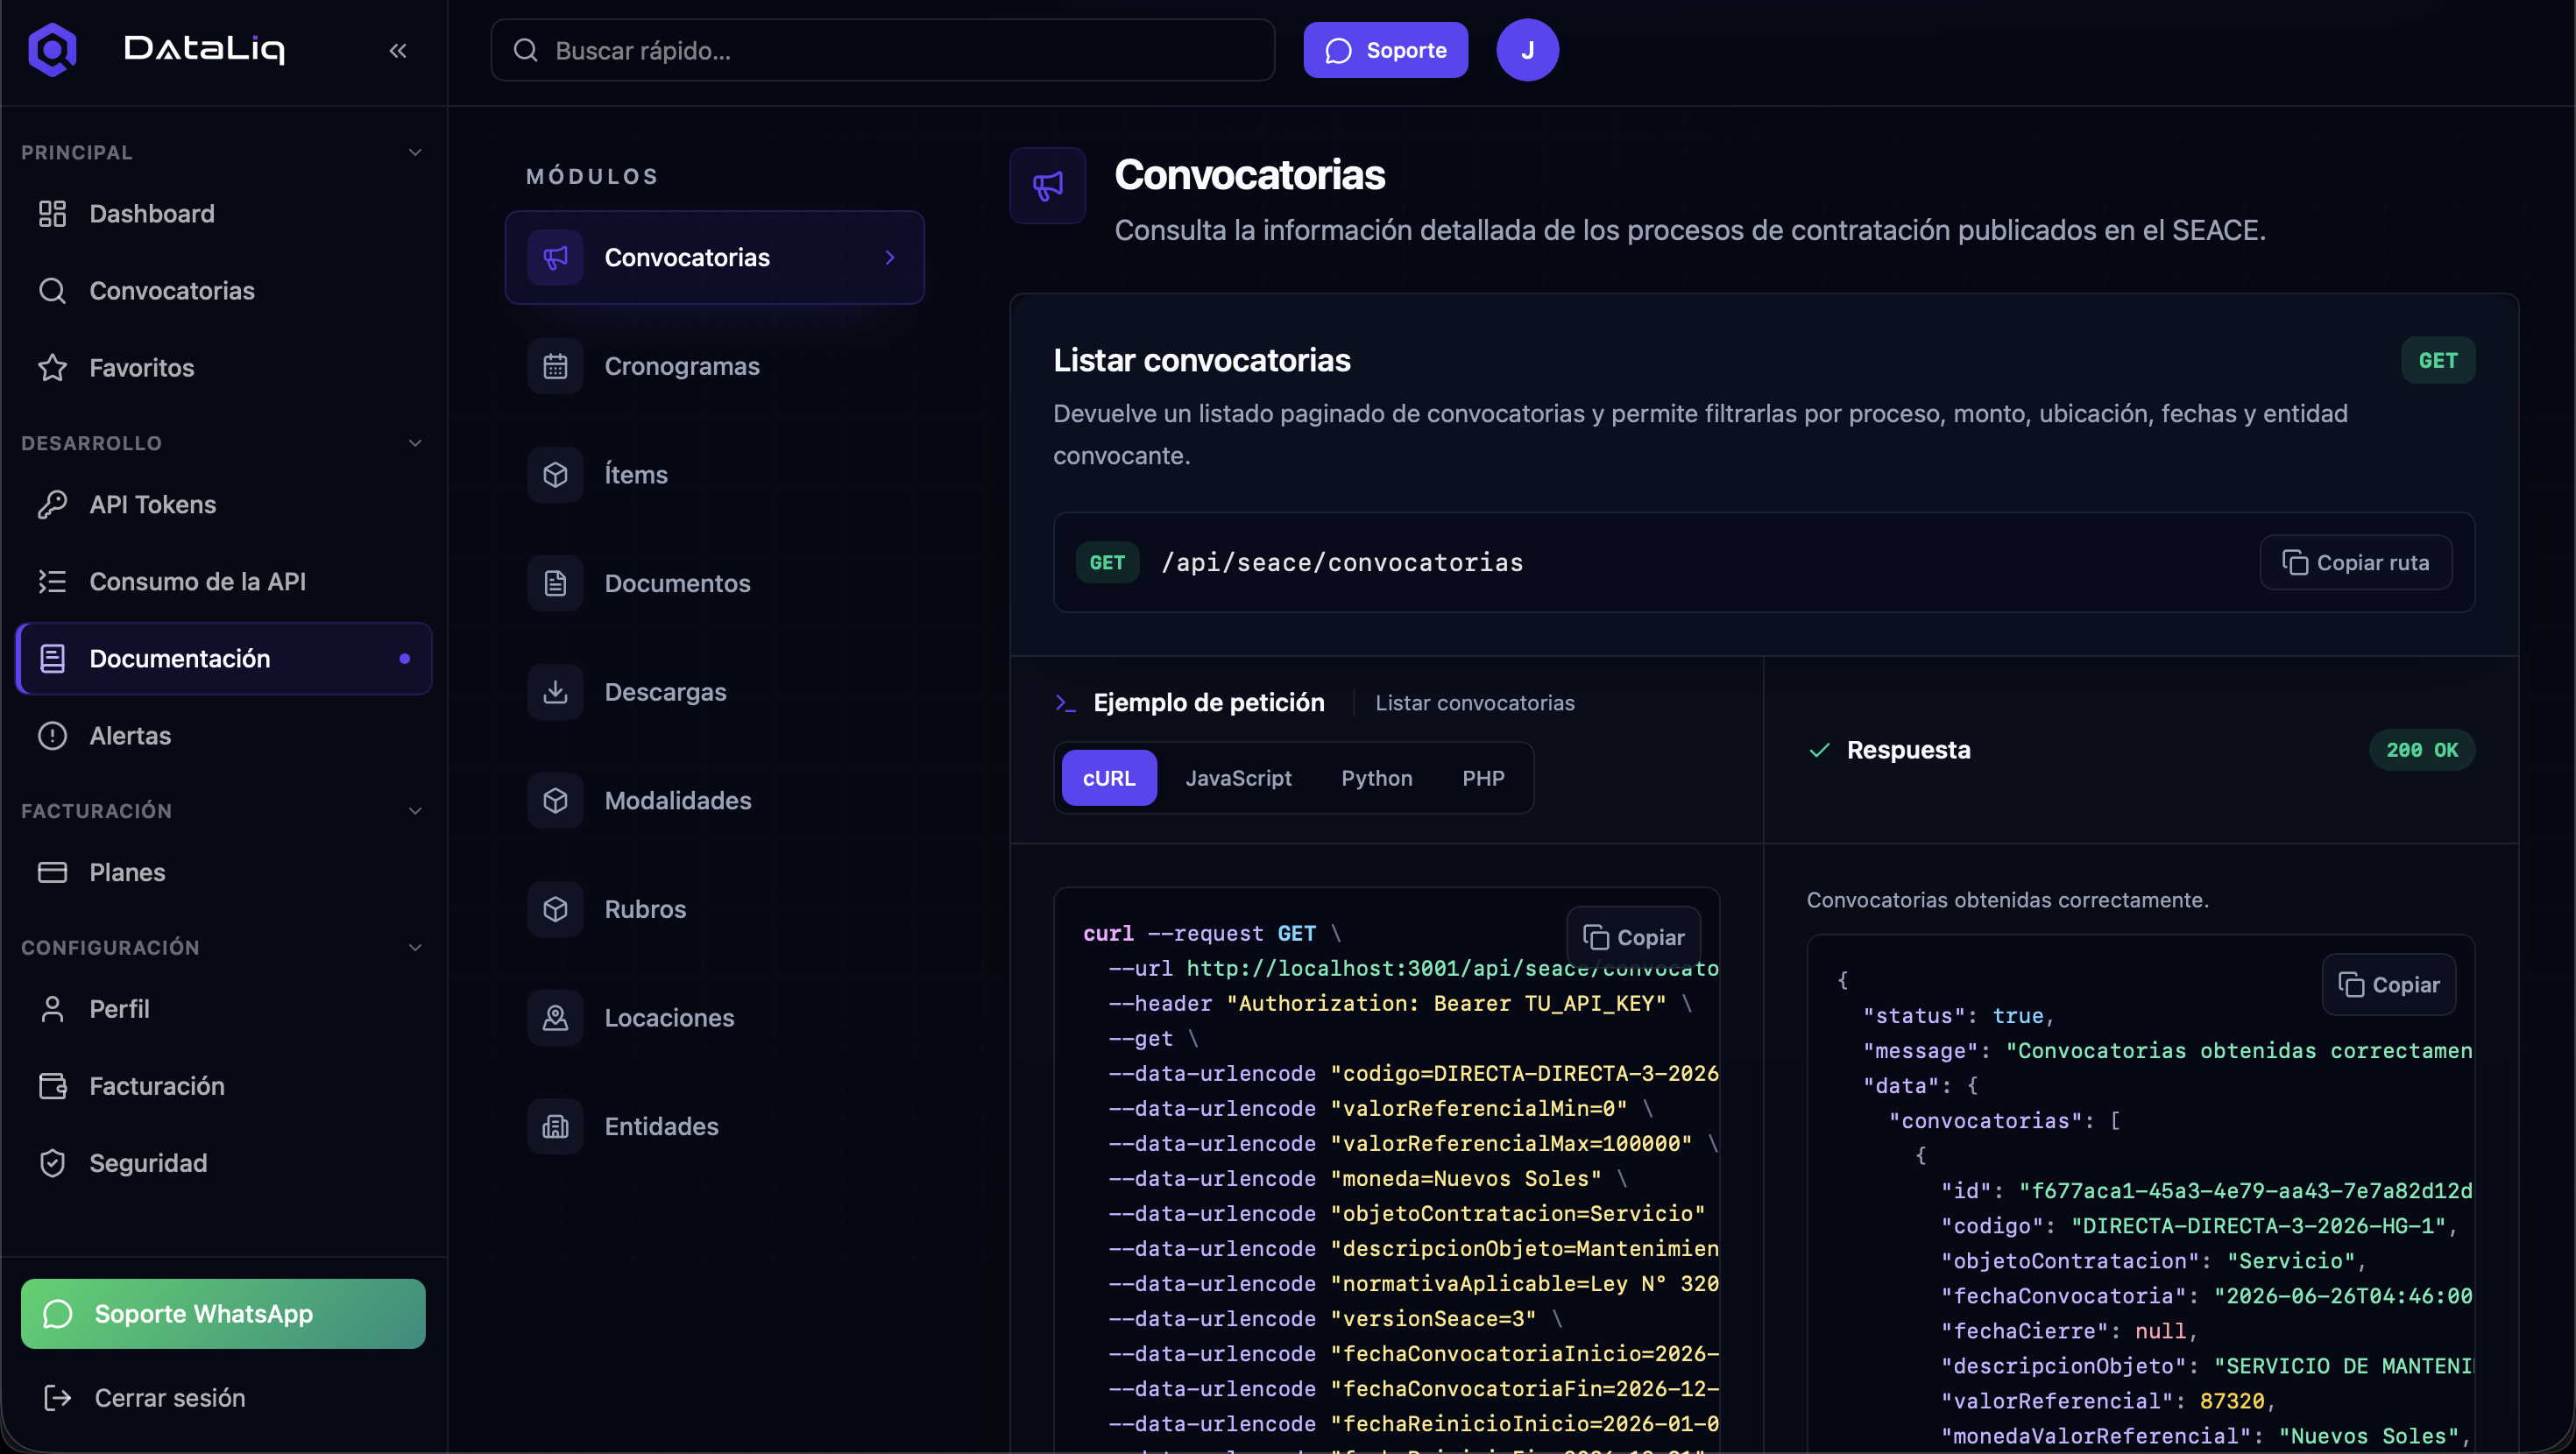The height and width of the screenshot is (1454, 2576).
Task: Click the "fechaCierre": null response line
Action: coord(2069,1330)
